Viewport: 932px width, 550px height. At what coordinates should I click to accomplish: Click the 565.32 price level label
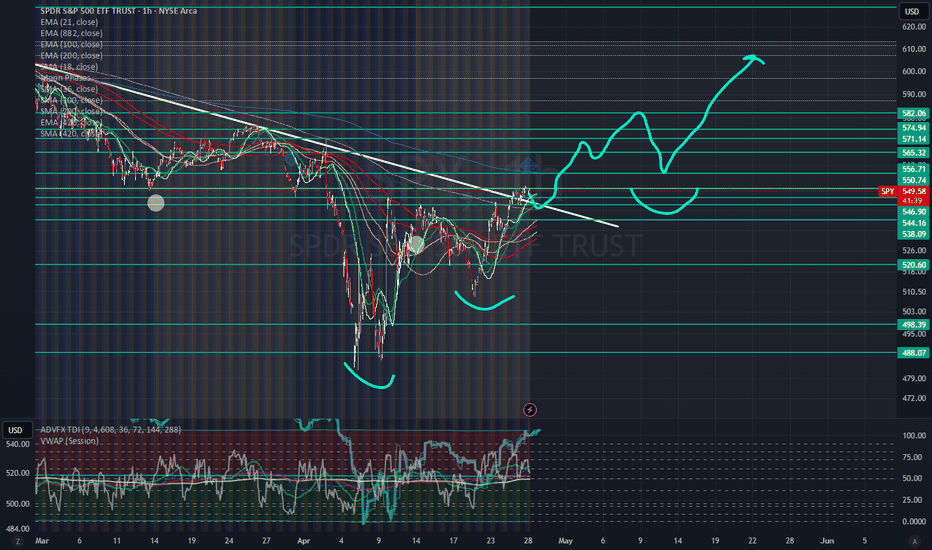[914, 153]
